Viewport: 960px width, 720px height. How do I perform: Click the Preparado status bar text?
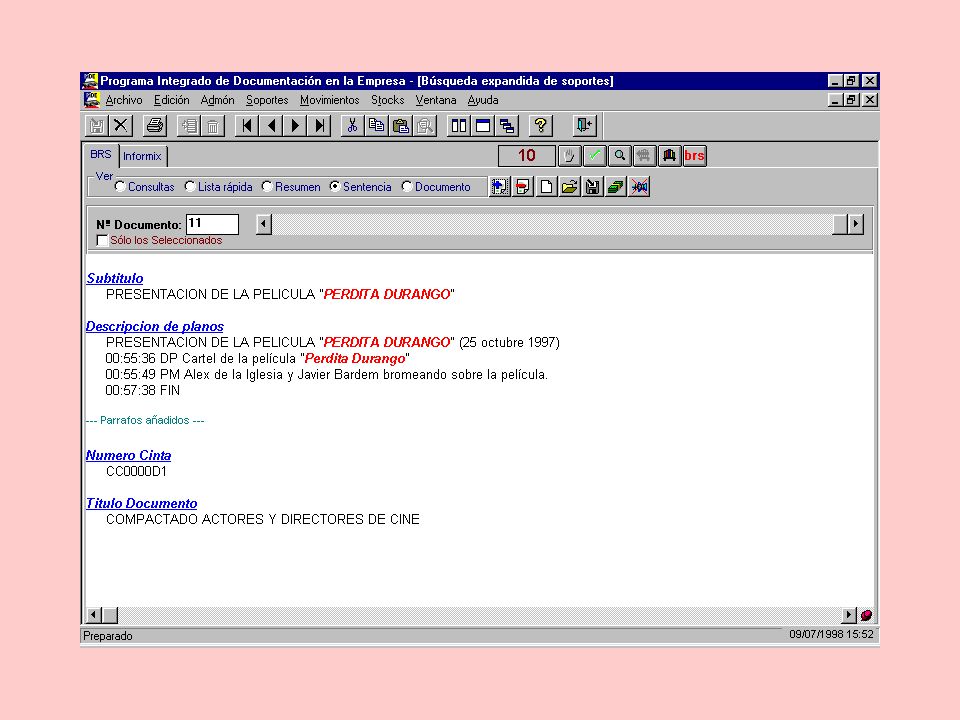(x=108, y=636)
